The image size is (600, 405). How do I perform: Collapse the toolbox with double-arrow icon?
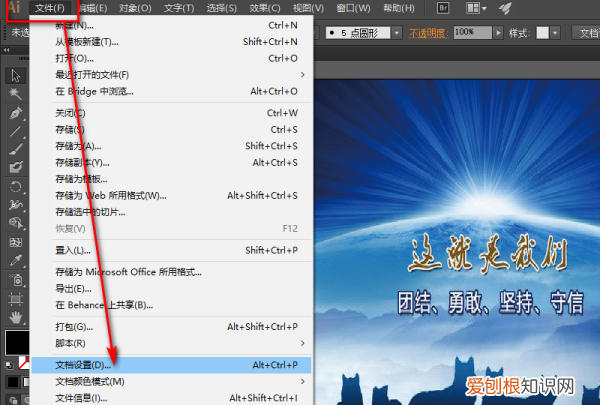point(7,50)
